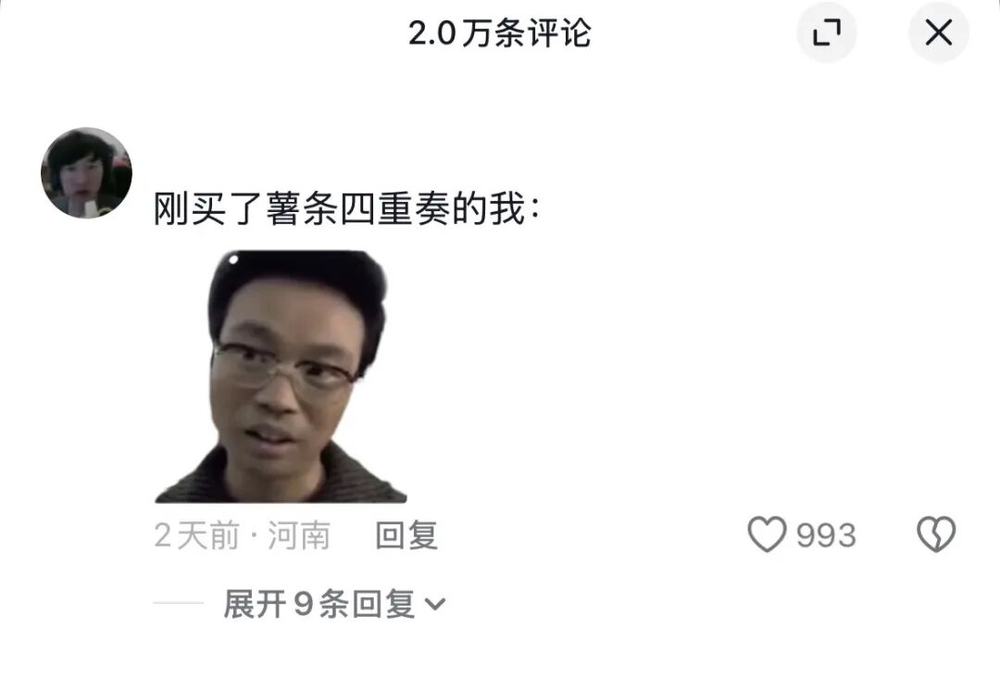Expand the 9 replies via 展开9条回复
Image resolution: width=1000 pixels, height=677 pixels.
pyautogui.click(x=334, y=604)
